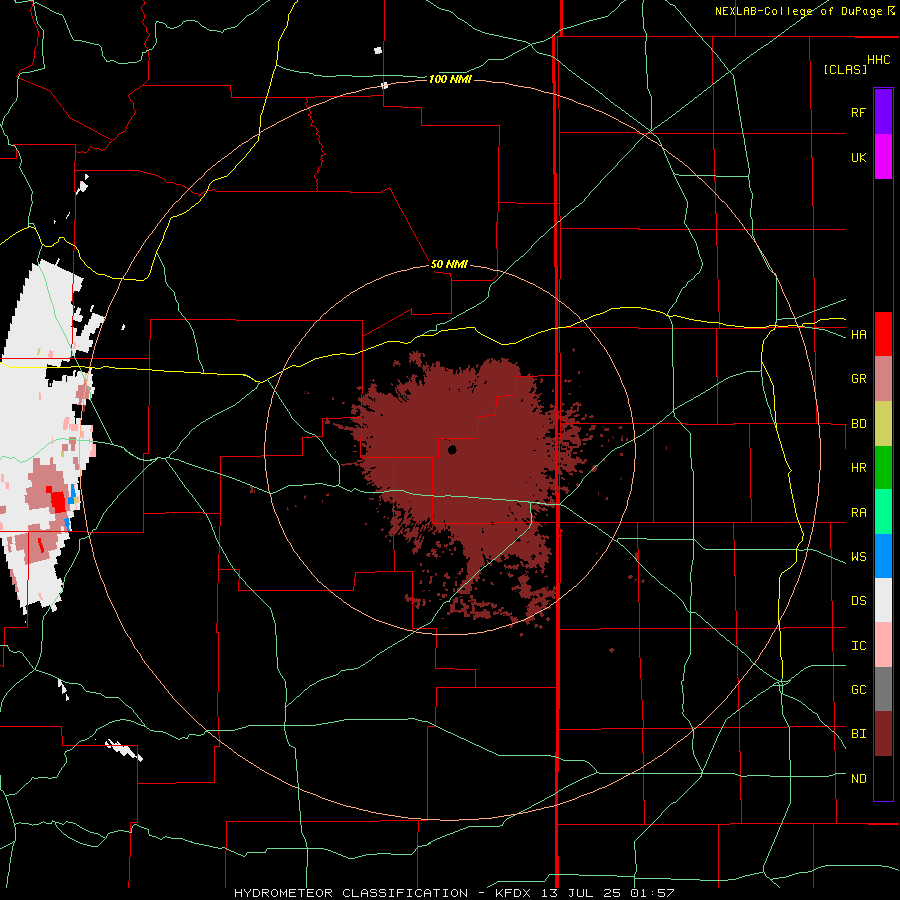Select the GR graupel color swatch
900x900 pixels.
[883, 378]
